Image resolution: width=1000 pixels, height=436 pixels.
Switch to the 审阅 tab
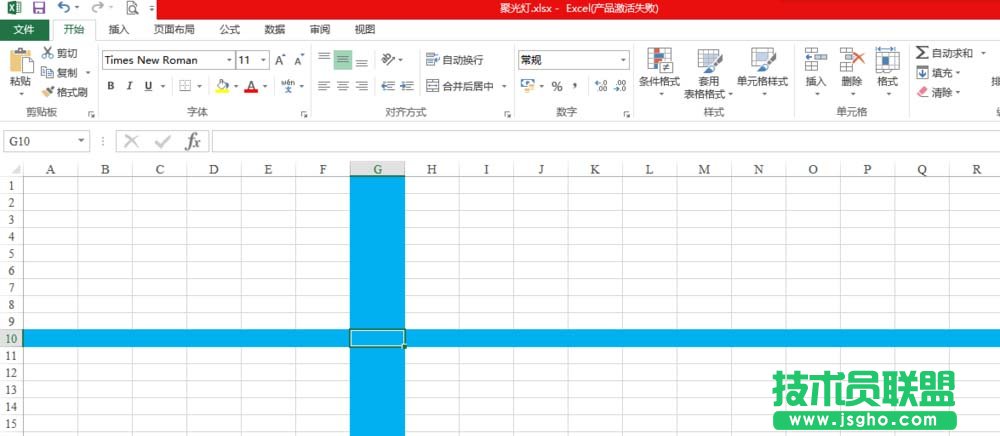click(320, 29)
